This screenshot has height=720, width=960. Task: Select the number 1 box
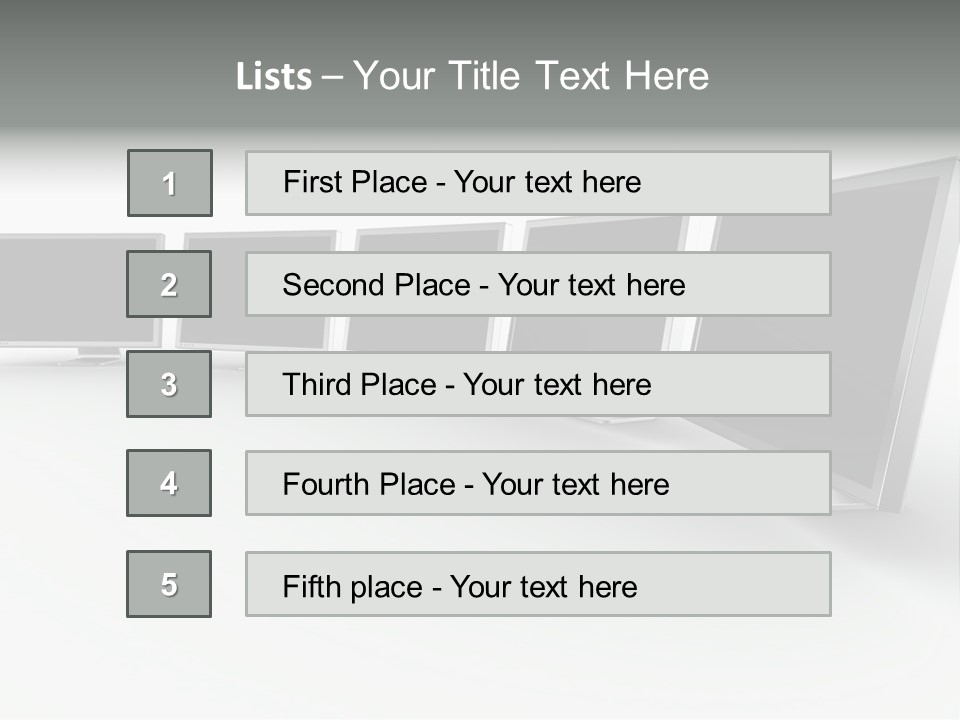[x=170, y=183]
